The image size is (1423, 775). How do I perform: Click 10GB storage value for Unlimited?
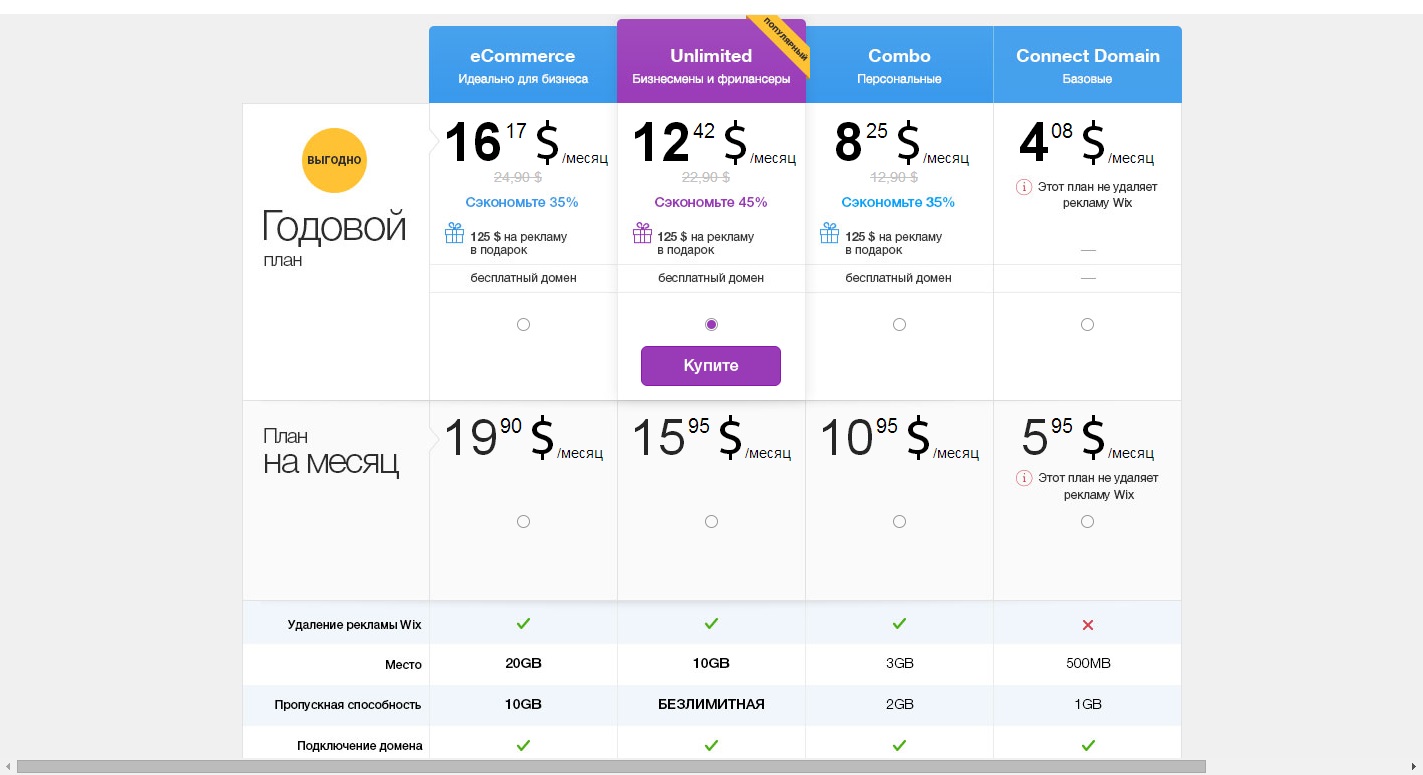pos(711,664)
